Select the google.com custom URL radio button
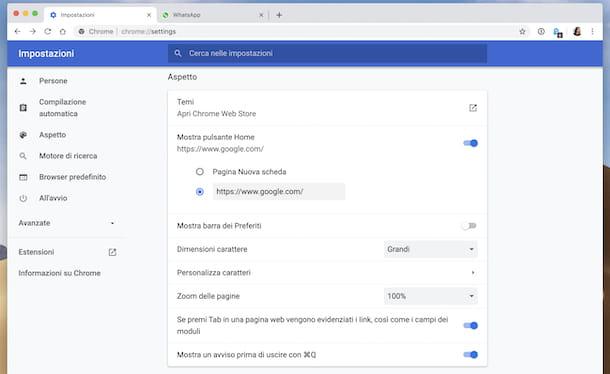Image resolution: width=610 pixels, height=374 pixels. (200, 192)
